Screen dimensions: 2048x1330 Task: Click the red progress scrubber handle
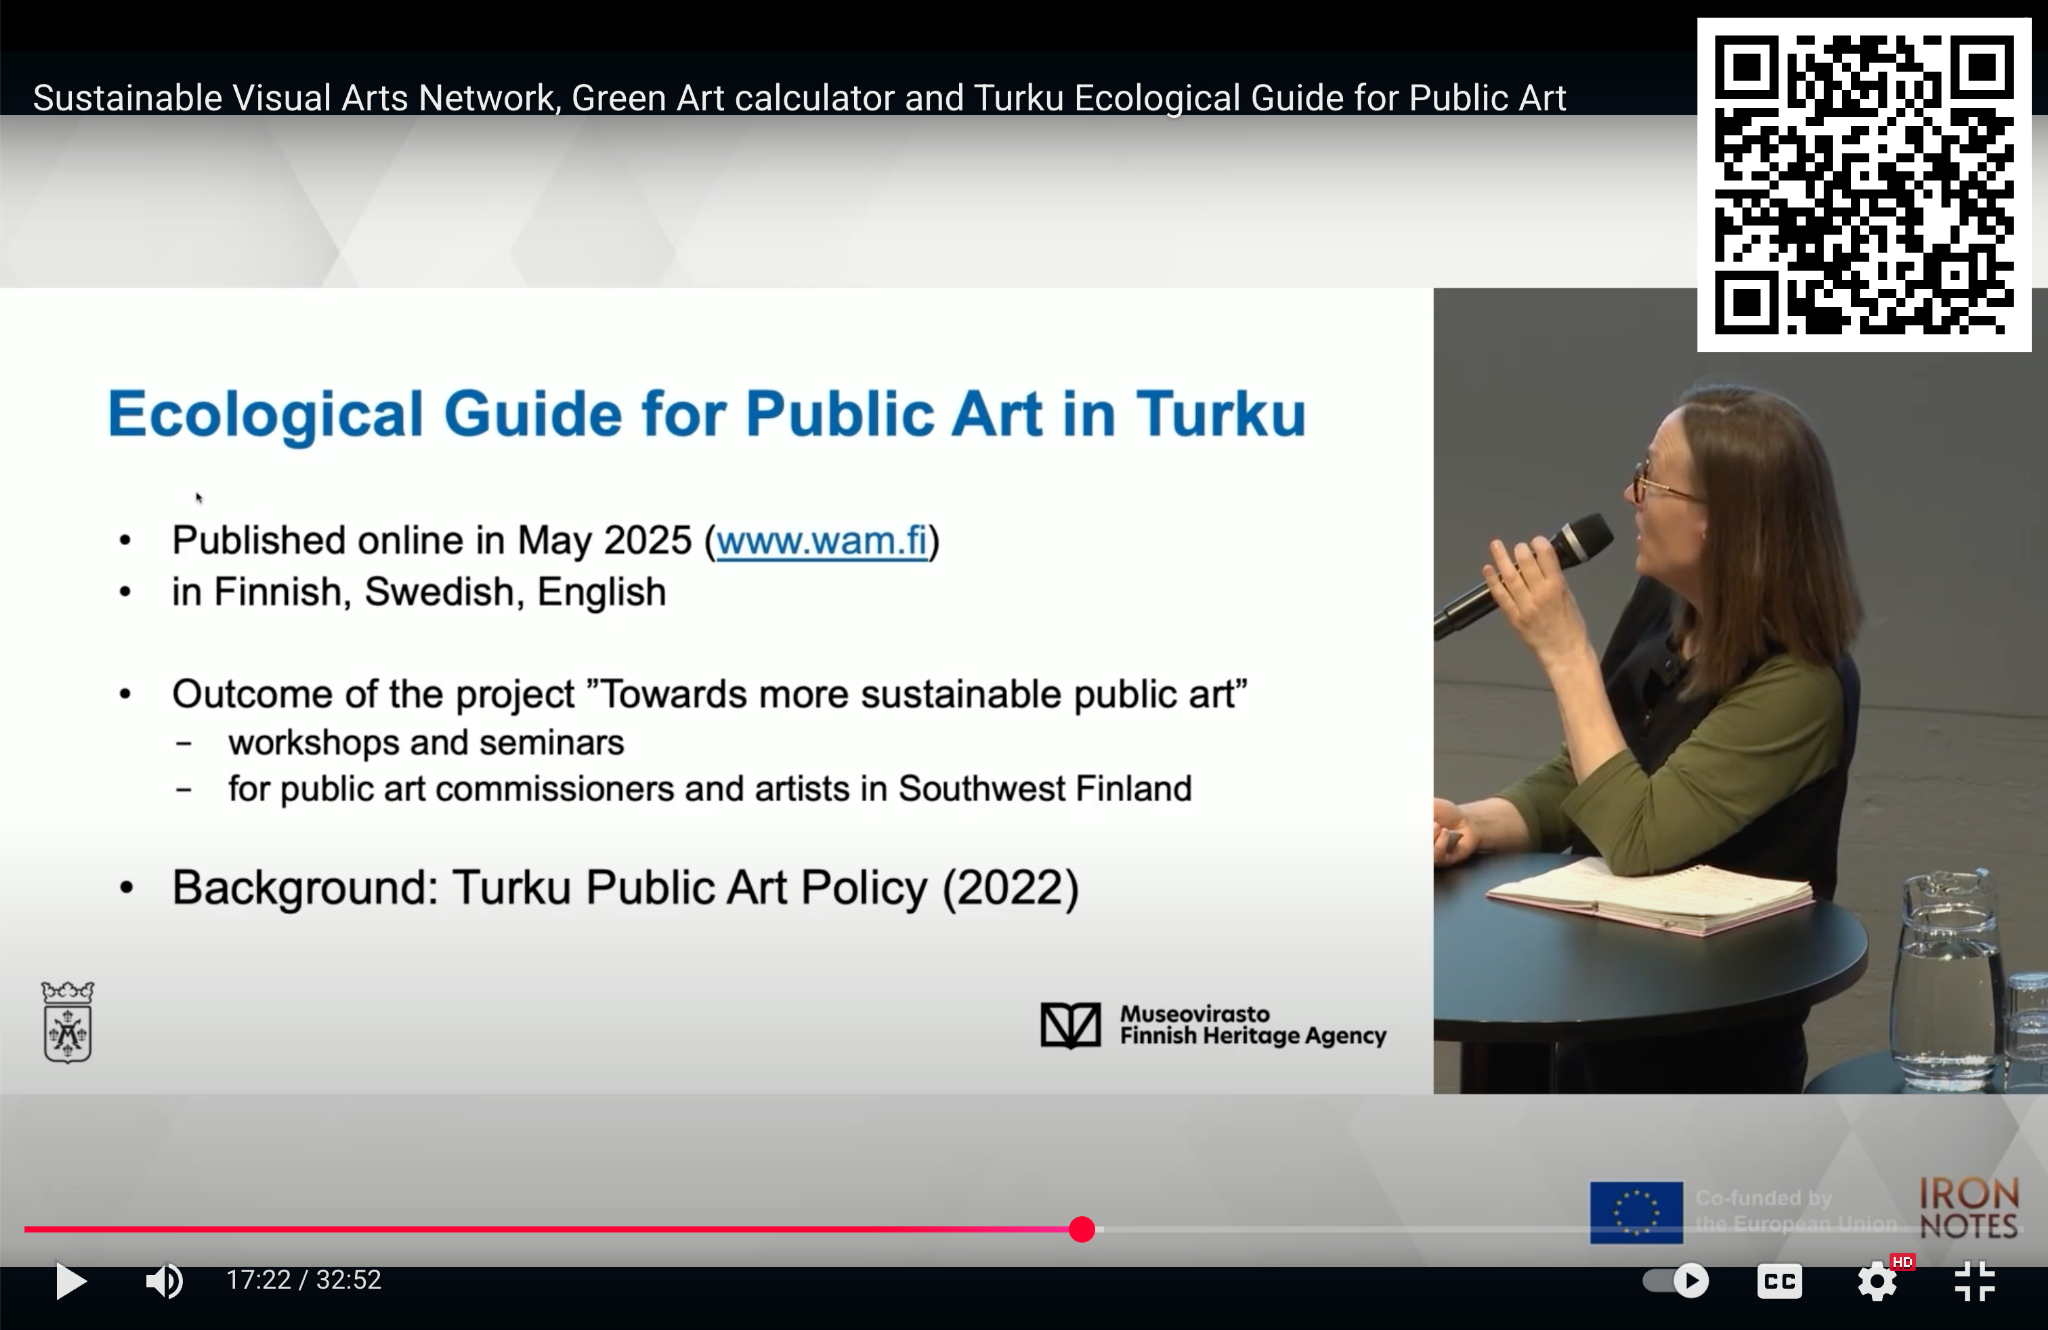coord(1081,1229)
